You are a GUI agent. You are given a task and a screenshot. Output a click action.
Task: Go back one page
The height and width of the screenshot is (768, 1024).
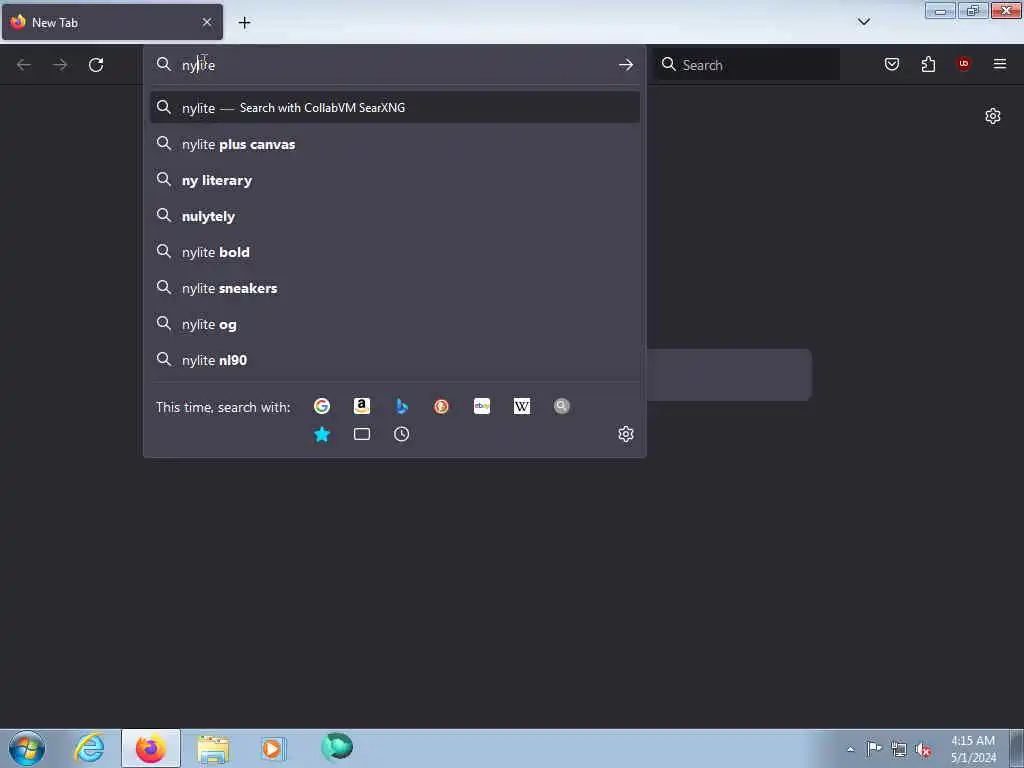tap(24, 65)
